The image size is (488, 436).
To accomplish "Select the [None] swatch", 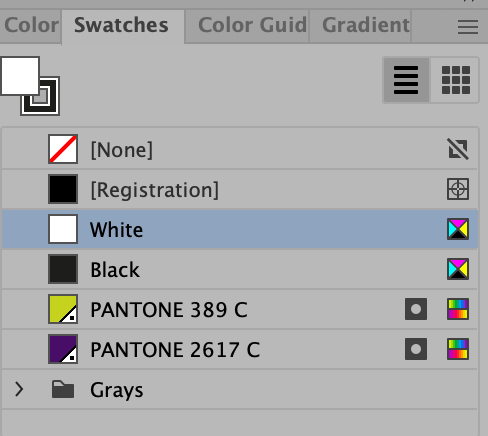I will (240, 149).
